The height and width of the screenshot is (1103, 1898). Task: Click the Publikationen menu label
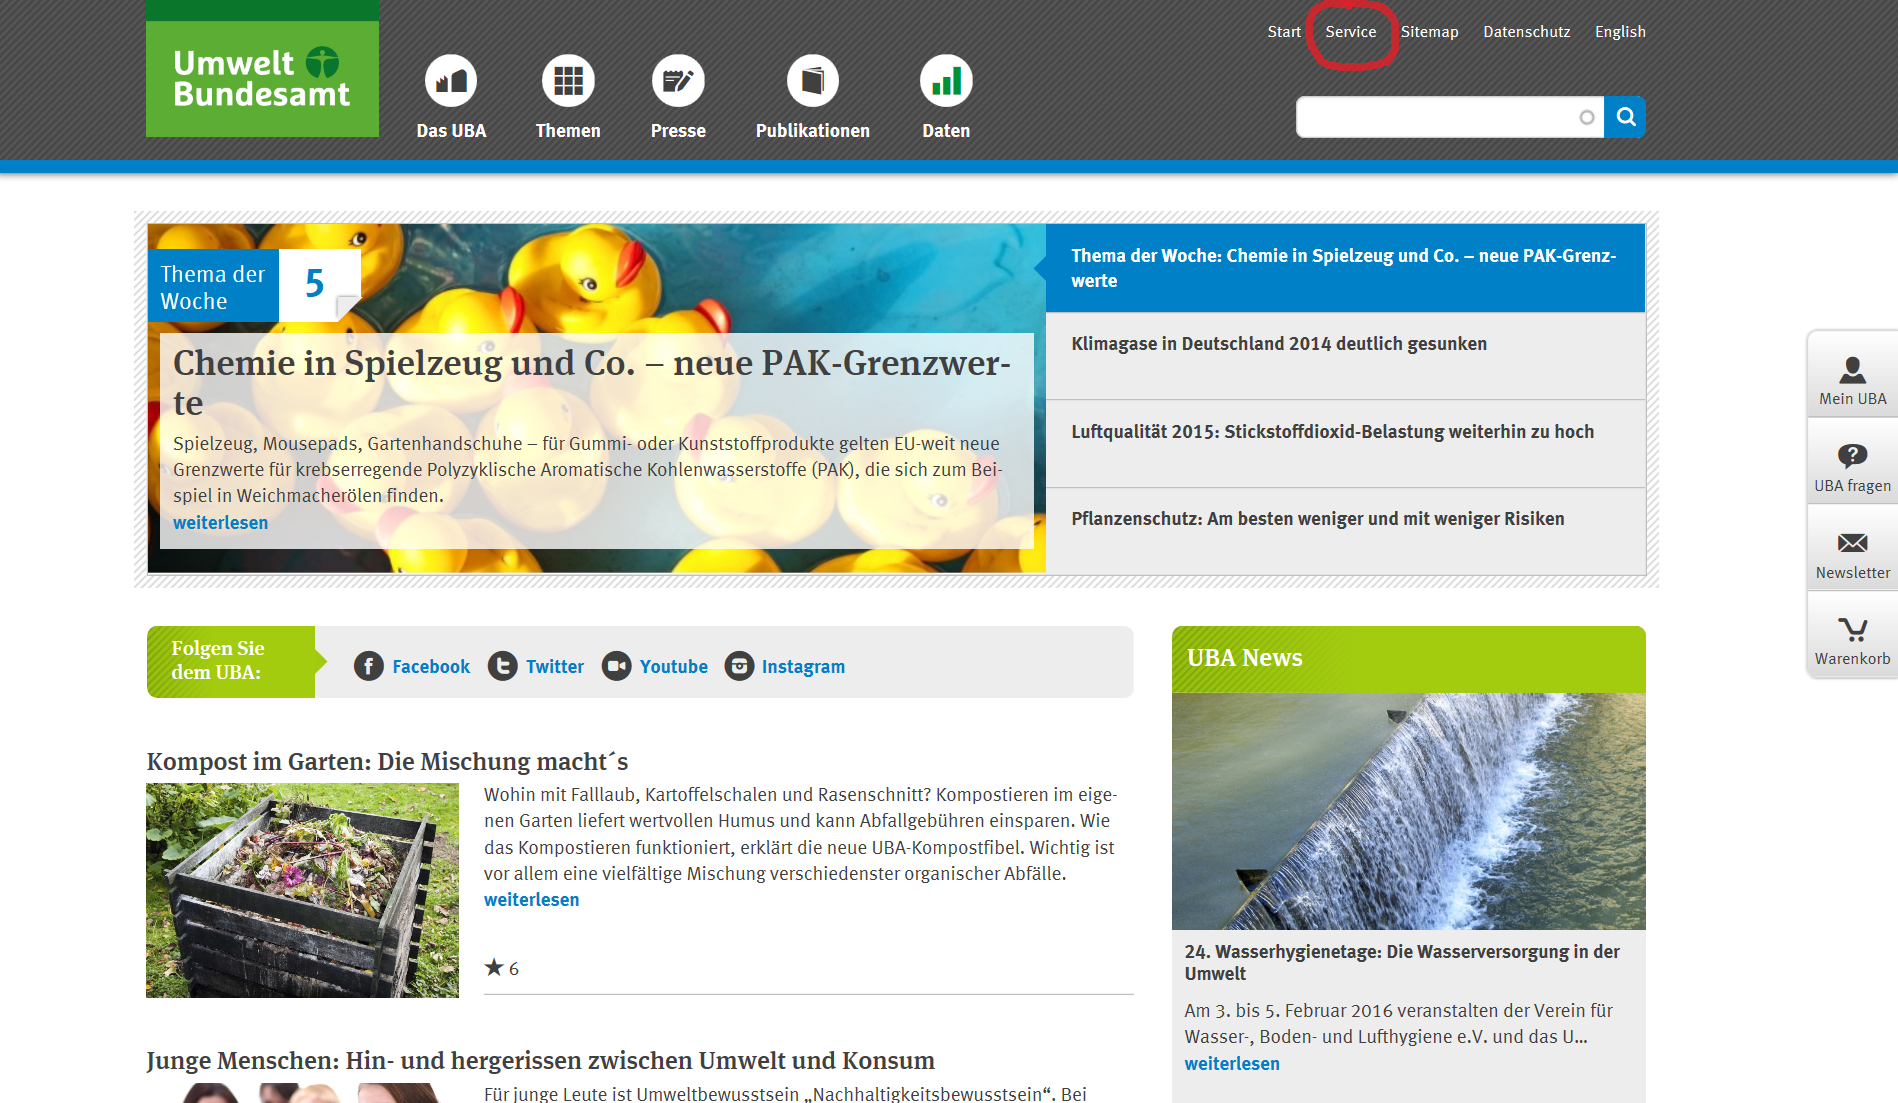point(813,131)
